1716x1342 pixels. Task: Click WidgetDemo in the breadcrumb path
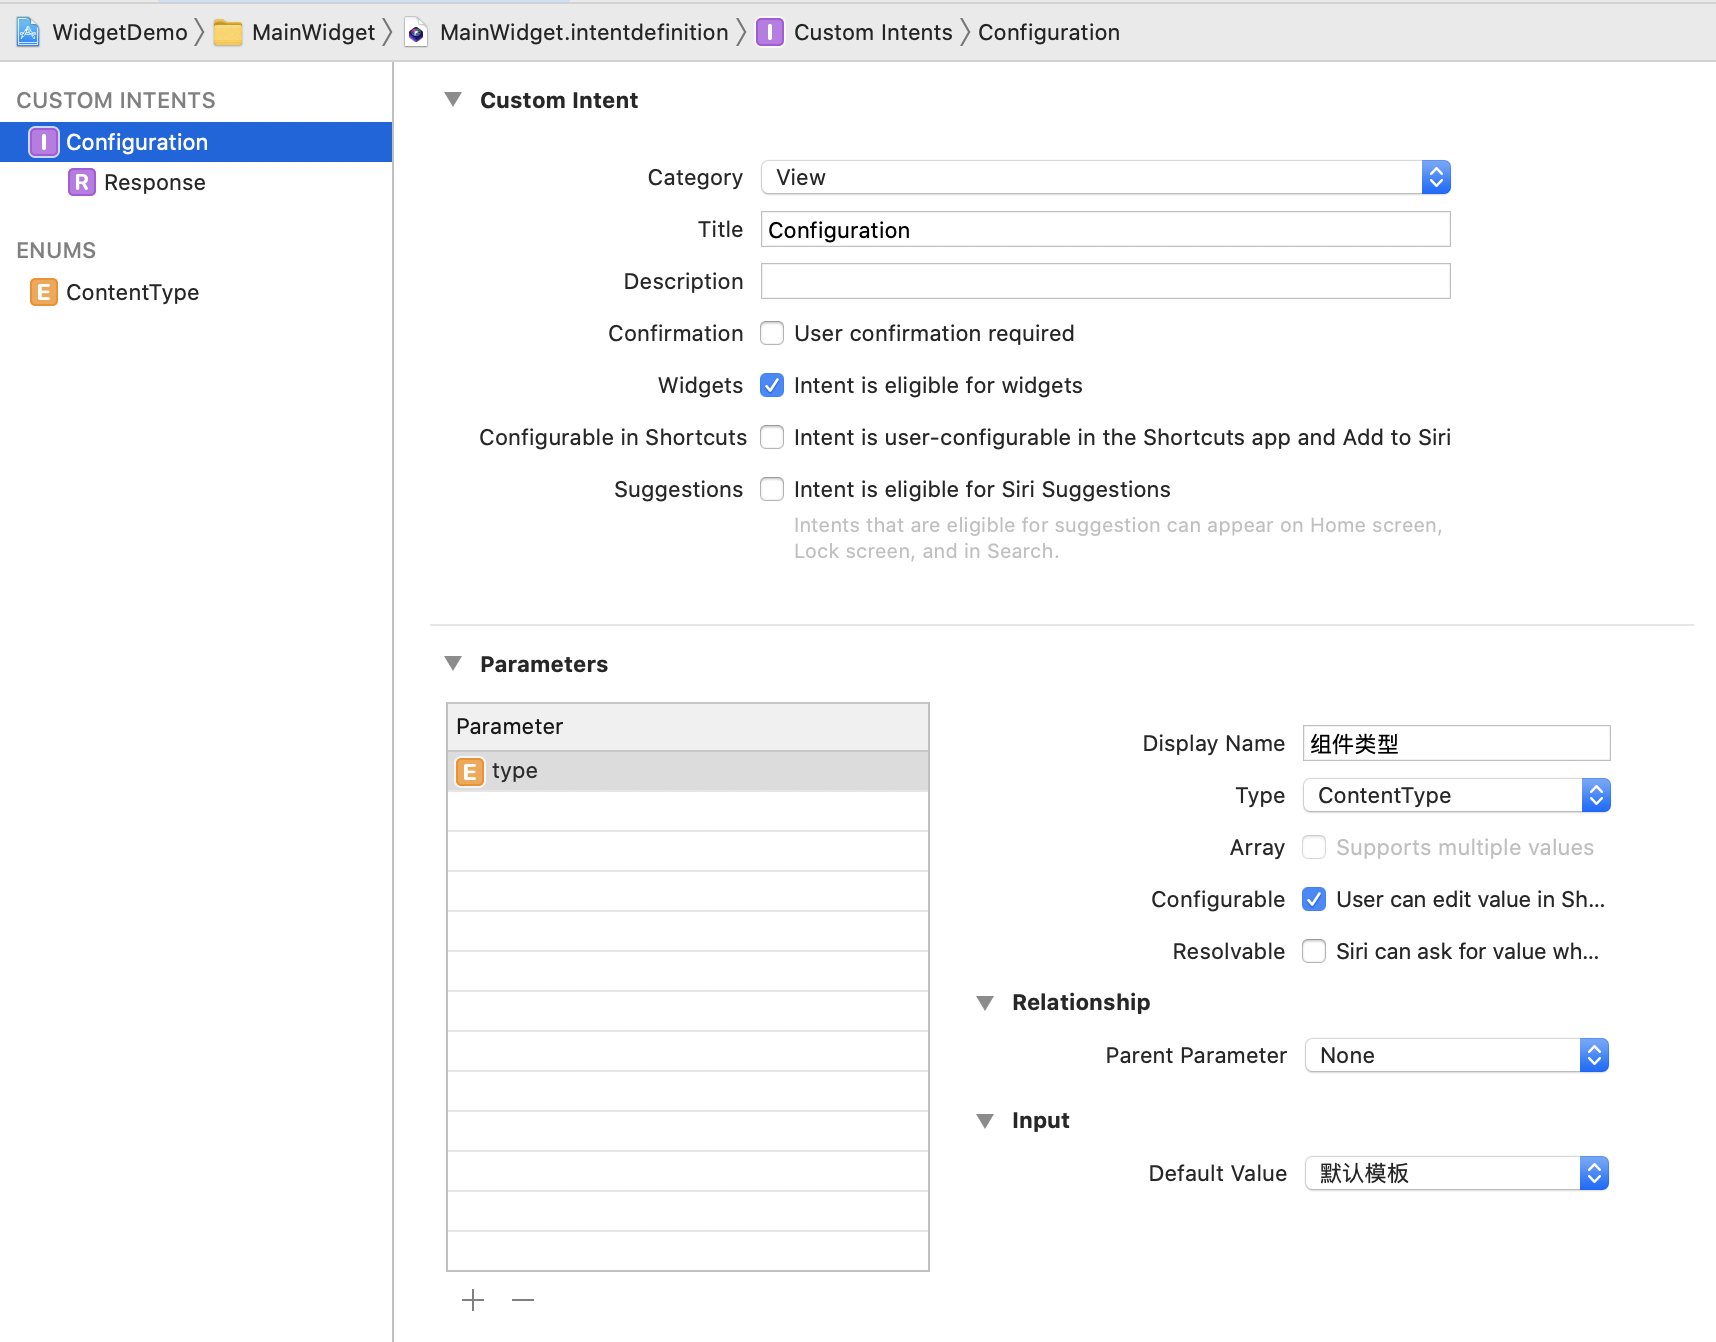tap(120, 33)
